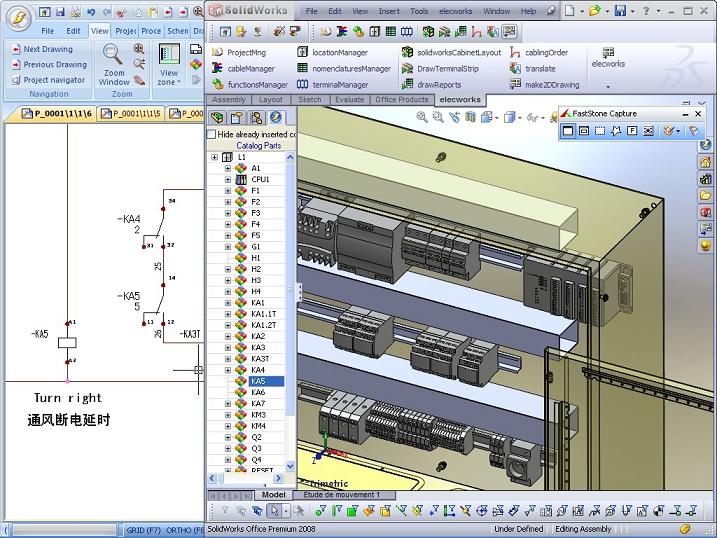
Task: Open the ProjectMng tool
Action: pos(239,53)
